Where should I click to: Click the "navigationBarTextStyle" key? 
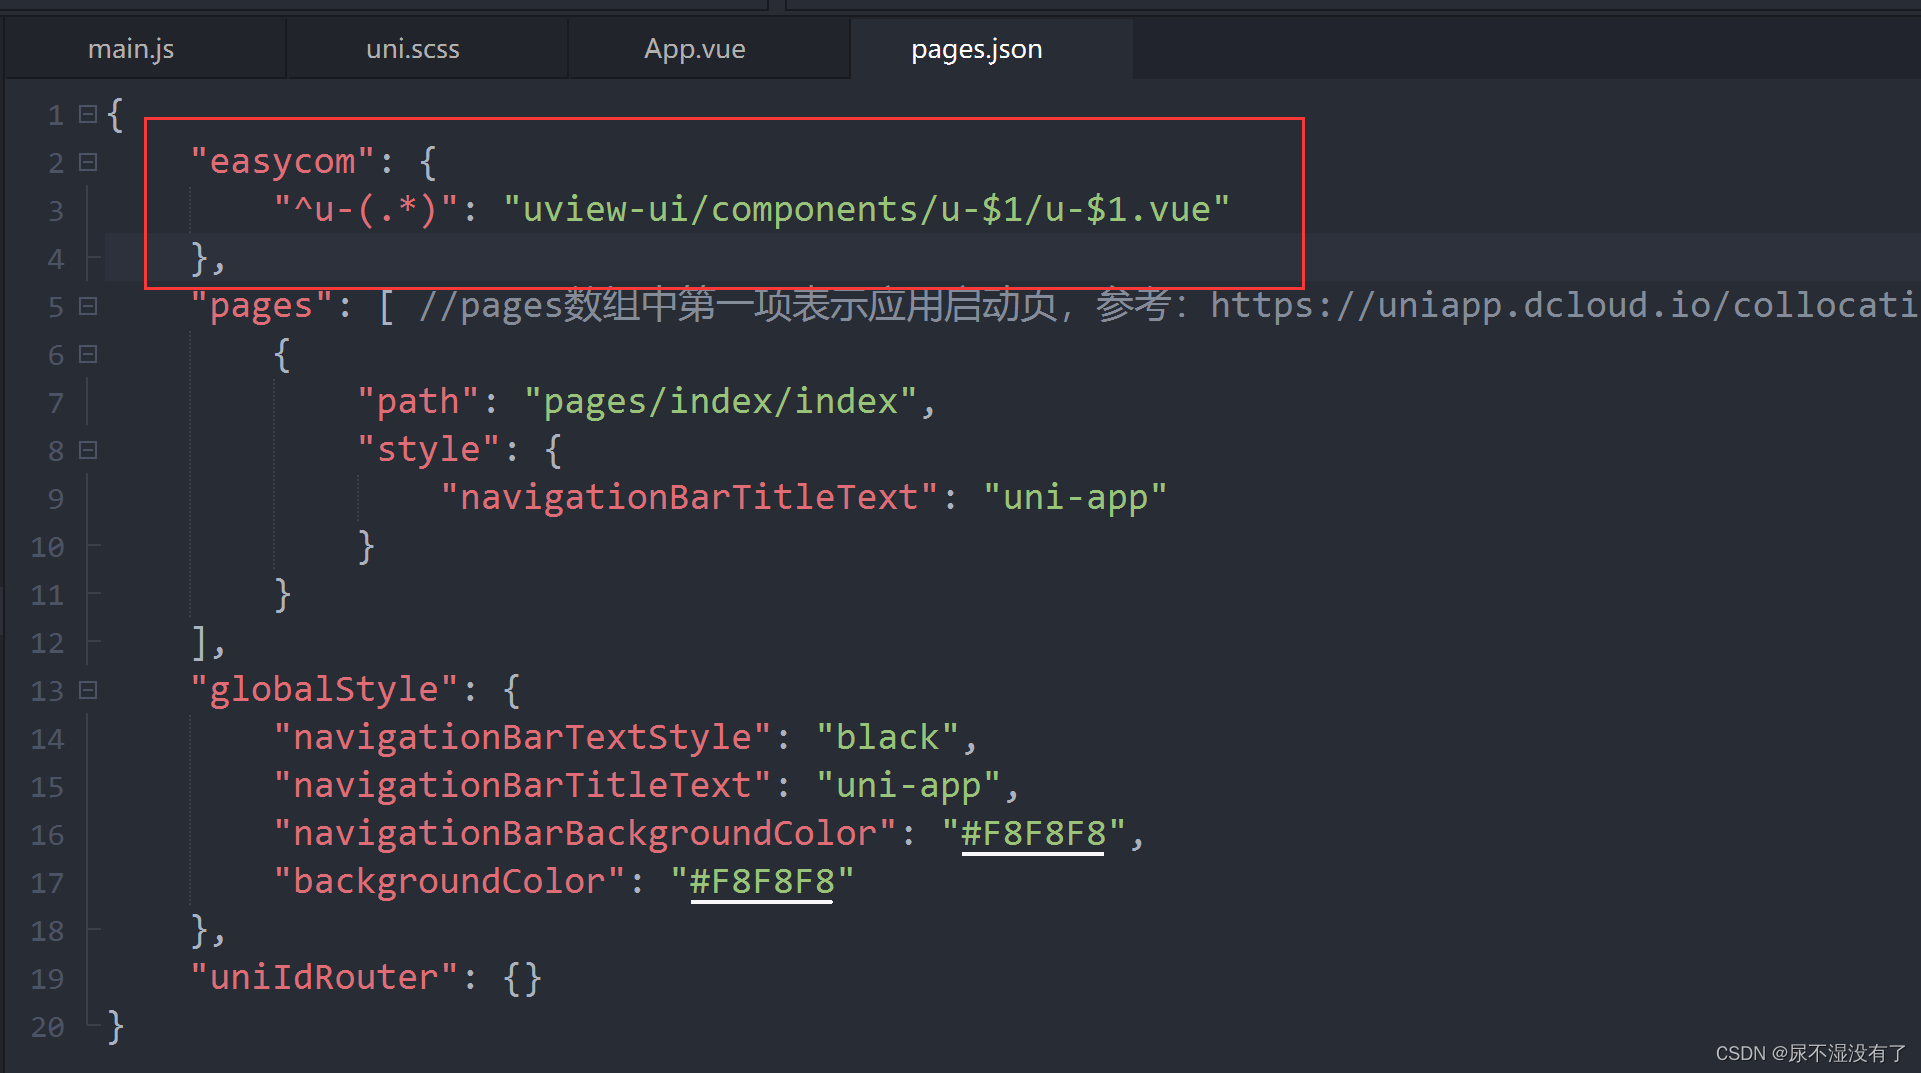pos(523,738)
